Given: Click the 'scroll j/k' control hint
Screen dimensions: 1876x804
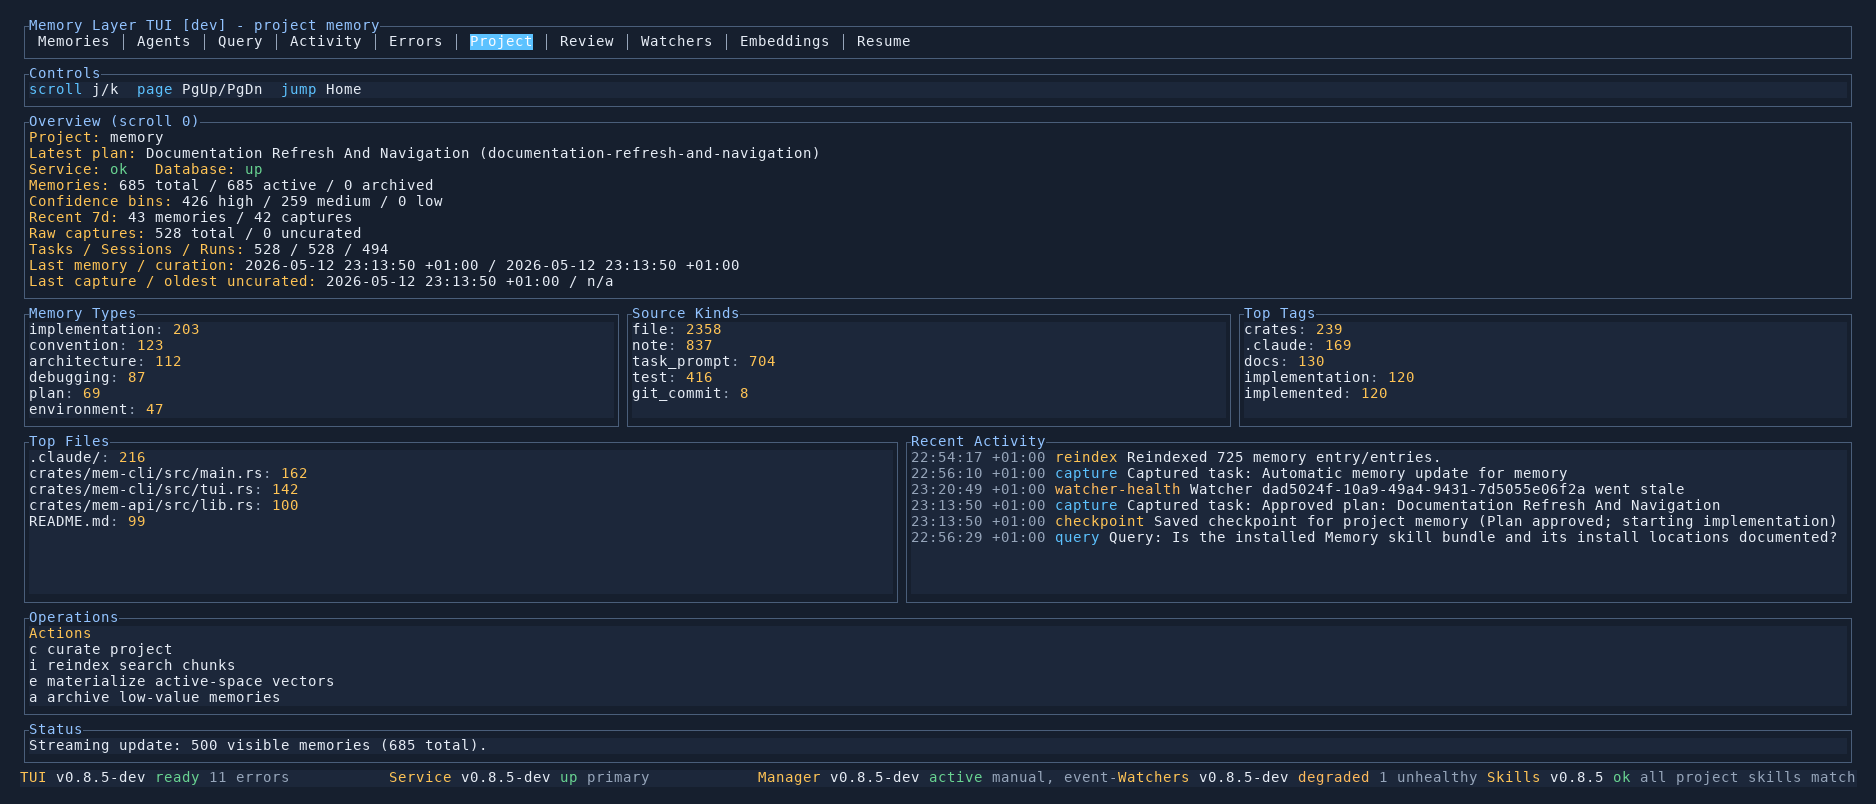Looking at the screenshot, I should tap(74, 89).
